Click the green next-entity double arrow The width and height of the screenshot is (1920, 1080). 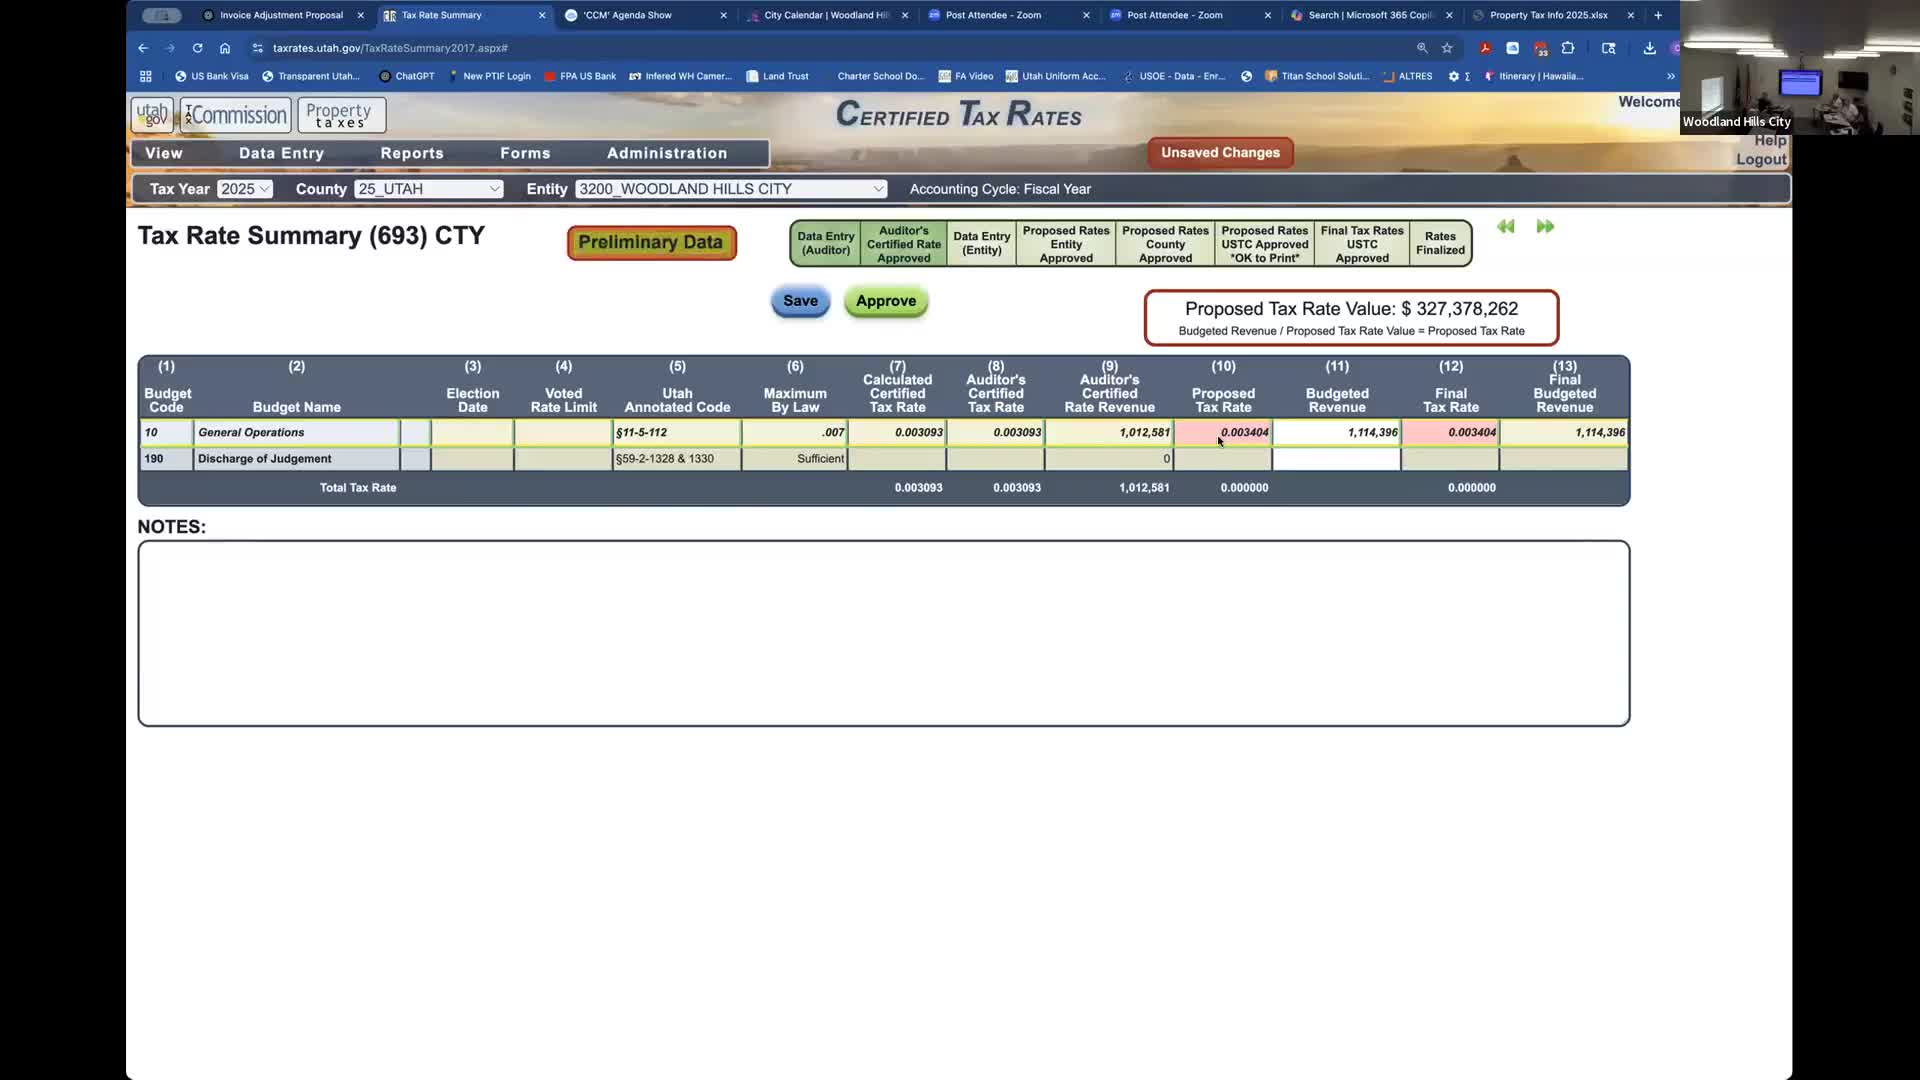coord(1545,227)
